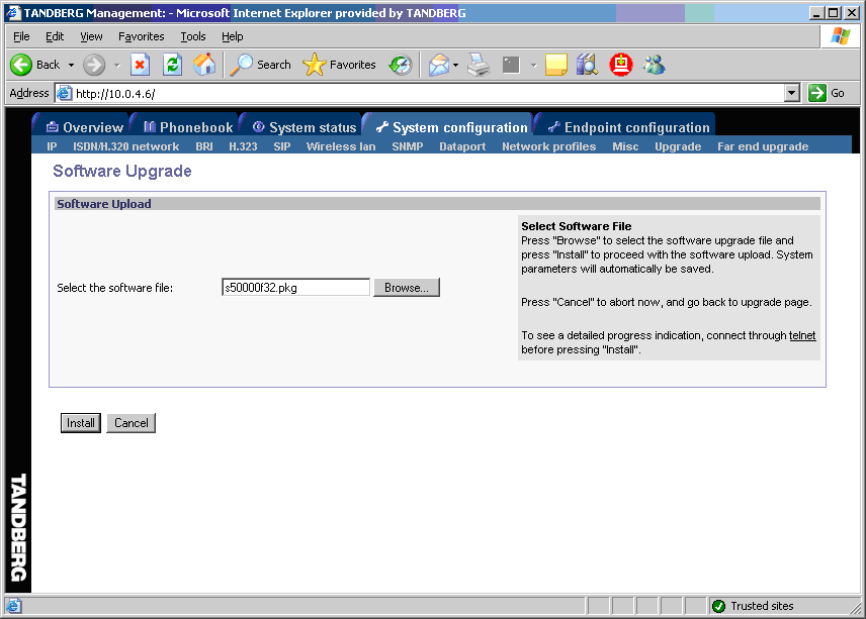This screenshot has width=866, height=619.
Task: Click the software file input field
Action: tap(295, 287)
